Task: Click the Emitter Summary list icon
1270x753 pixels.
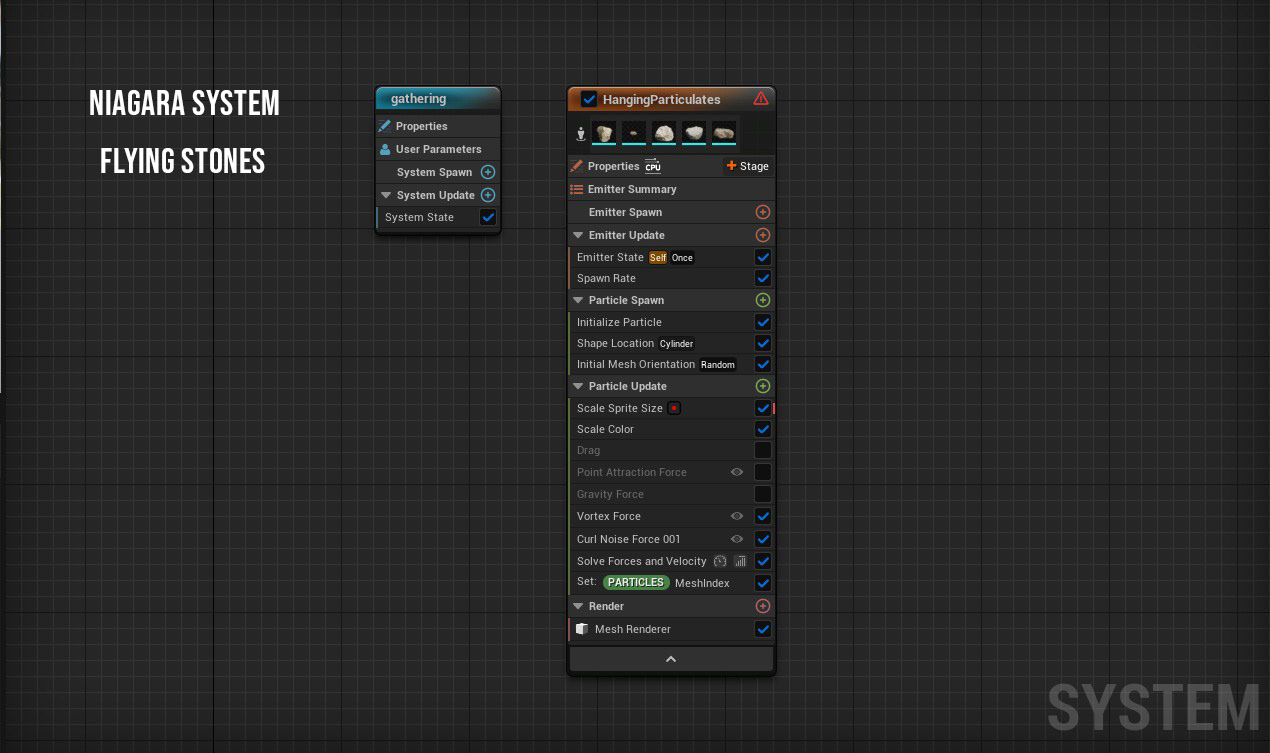Action: pos(577,189)
